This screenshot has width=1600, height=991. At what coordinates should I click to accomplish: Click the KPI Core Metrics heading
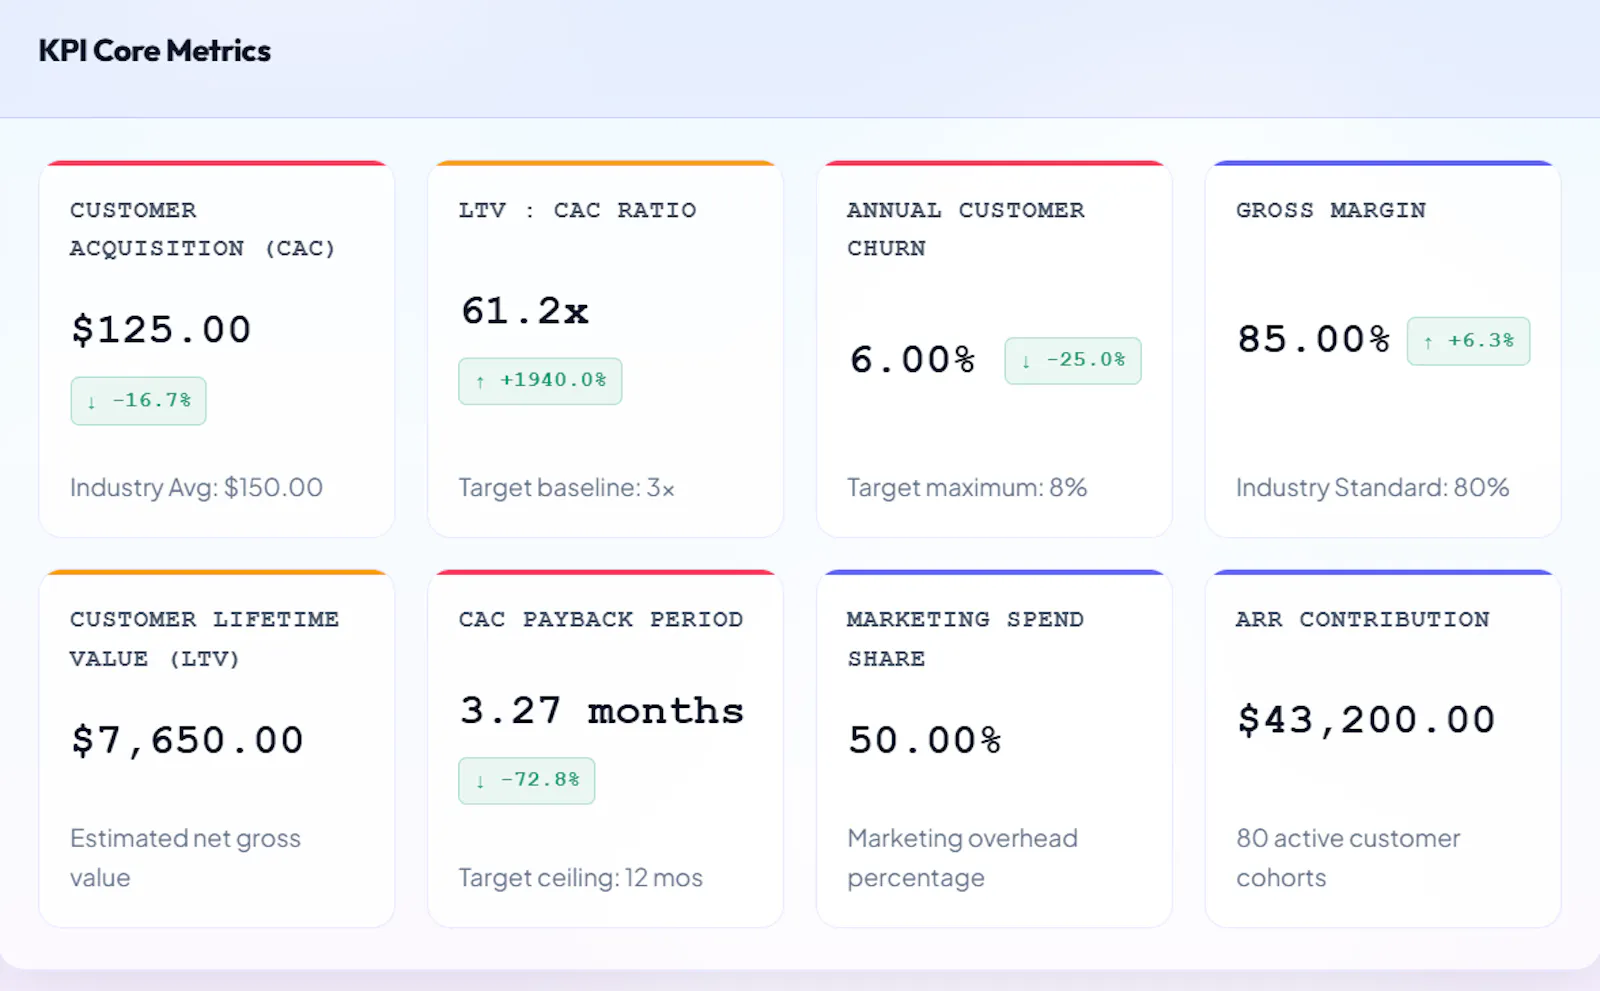tap(155, 51)
